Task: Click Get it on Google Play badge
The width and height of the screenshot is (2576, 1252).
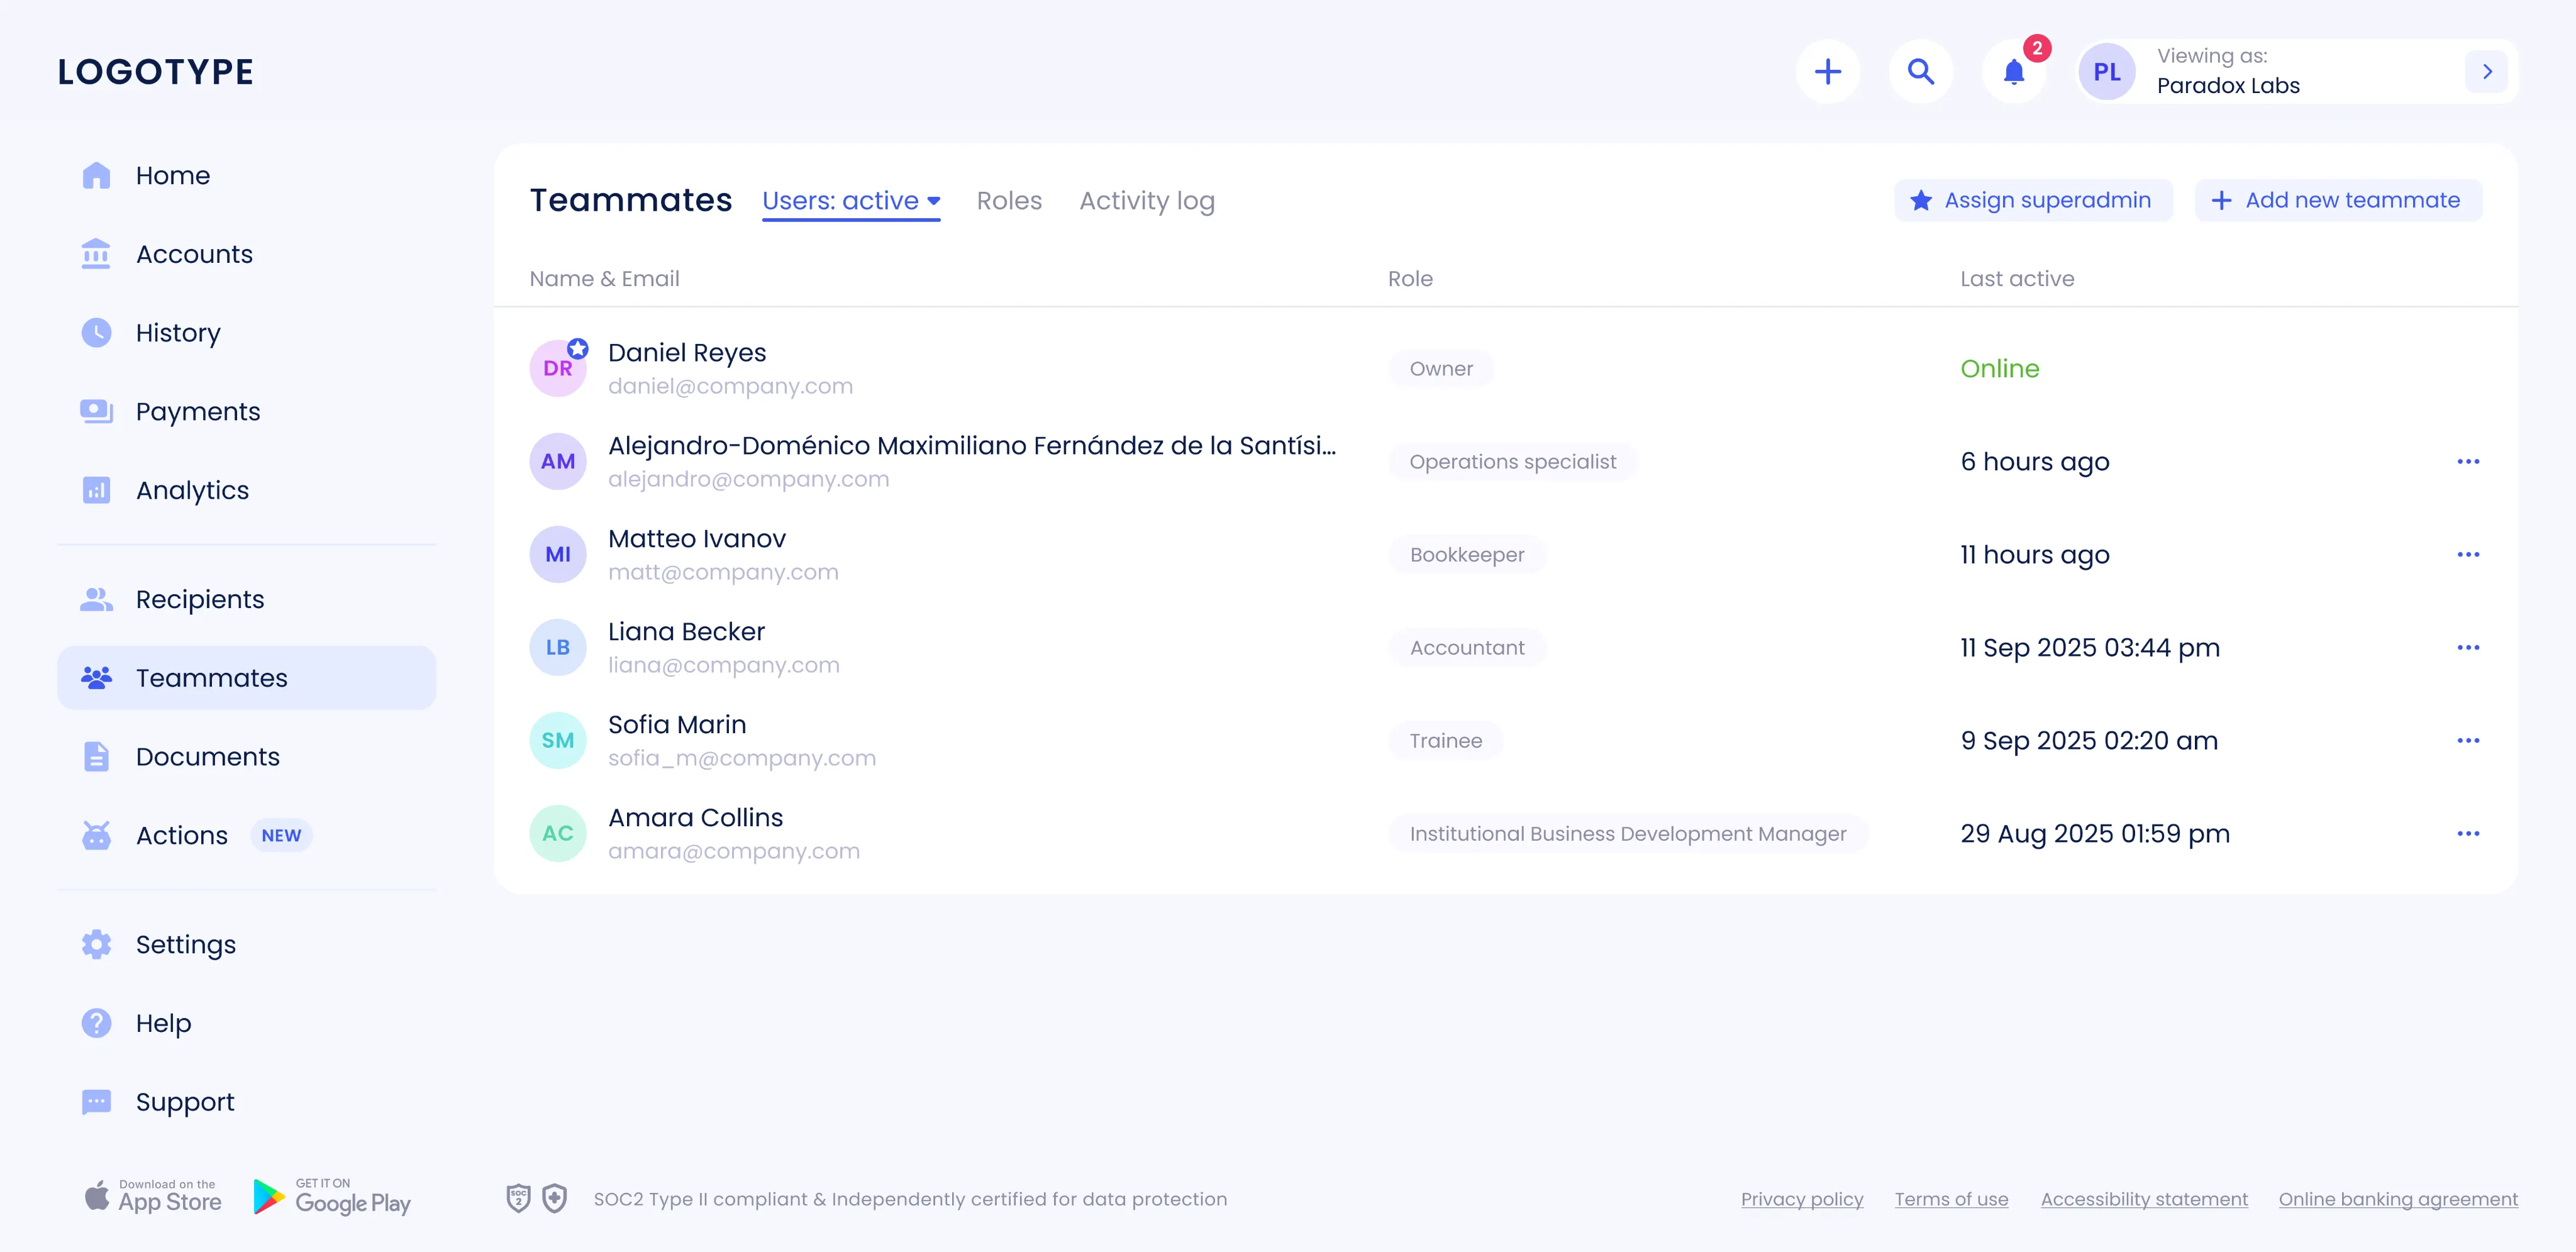Action: click(x=332, y=1197)
